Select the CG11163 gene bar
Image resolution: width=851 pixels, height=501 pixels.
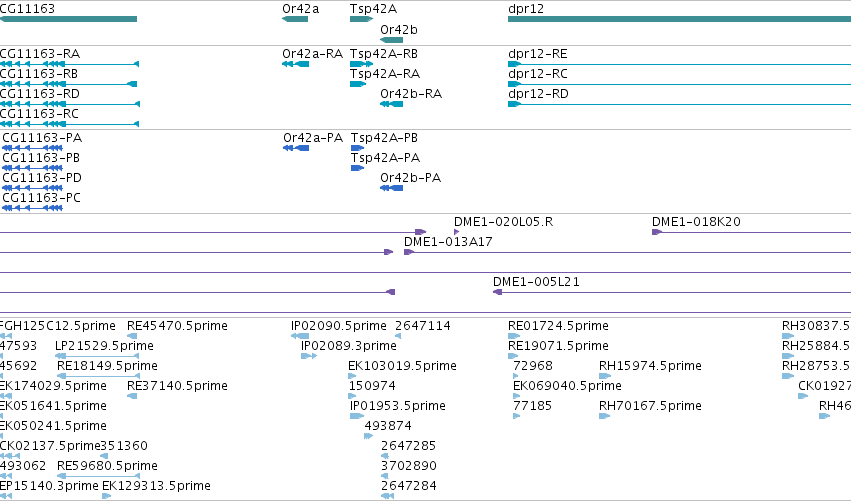click(x=68, y=19)
